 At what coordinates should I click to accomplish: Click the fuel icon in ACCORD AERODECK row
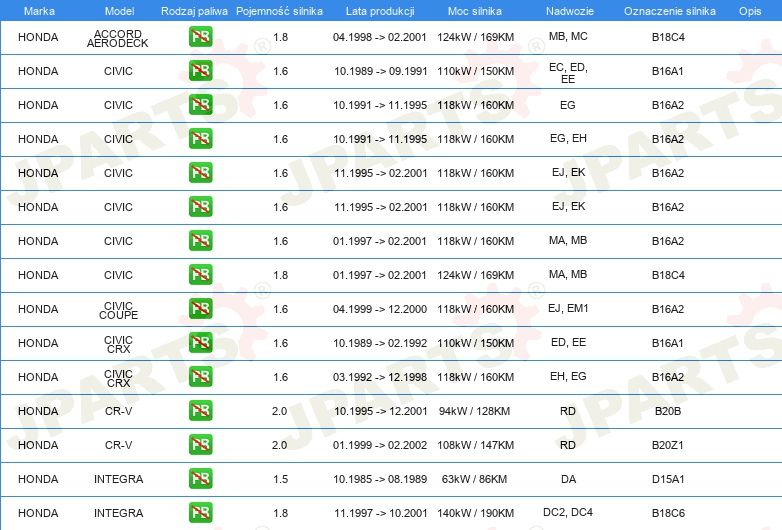[200, 37]
